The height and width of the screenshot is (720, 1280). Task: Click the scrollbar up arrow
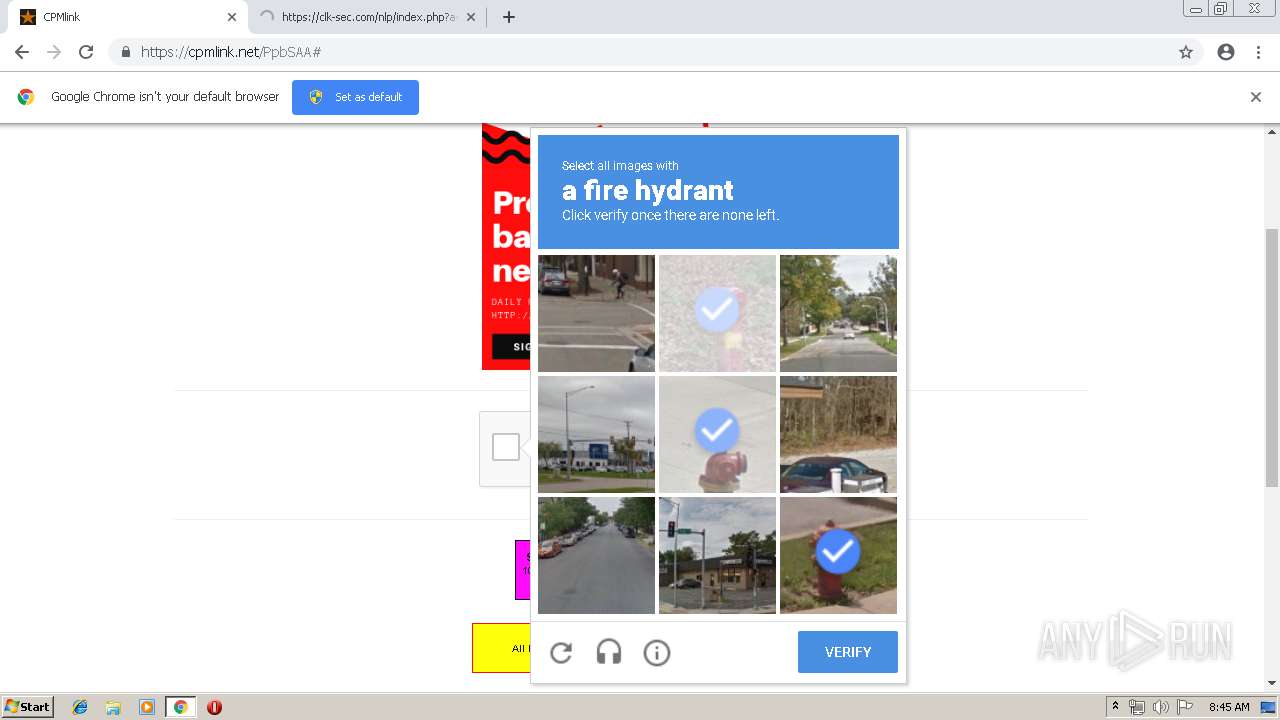click(1272, 131)
